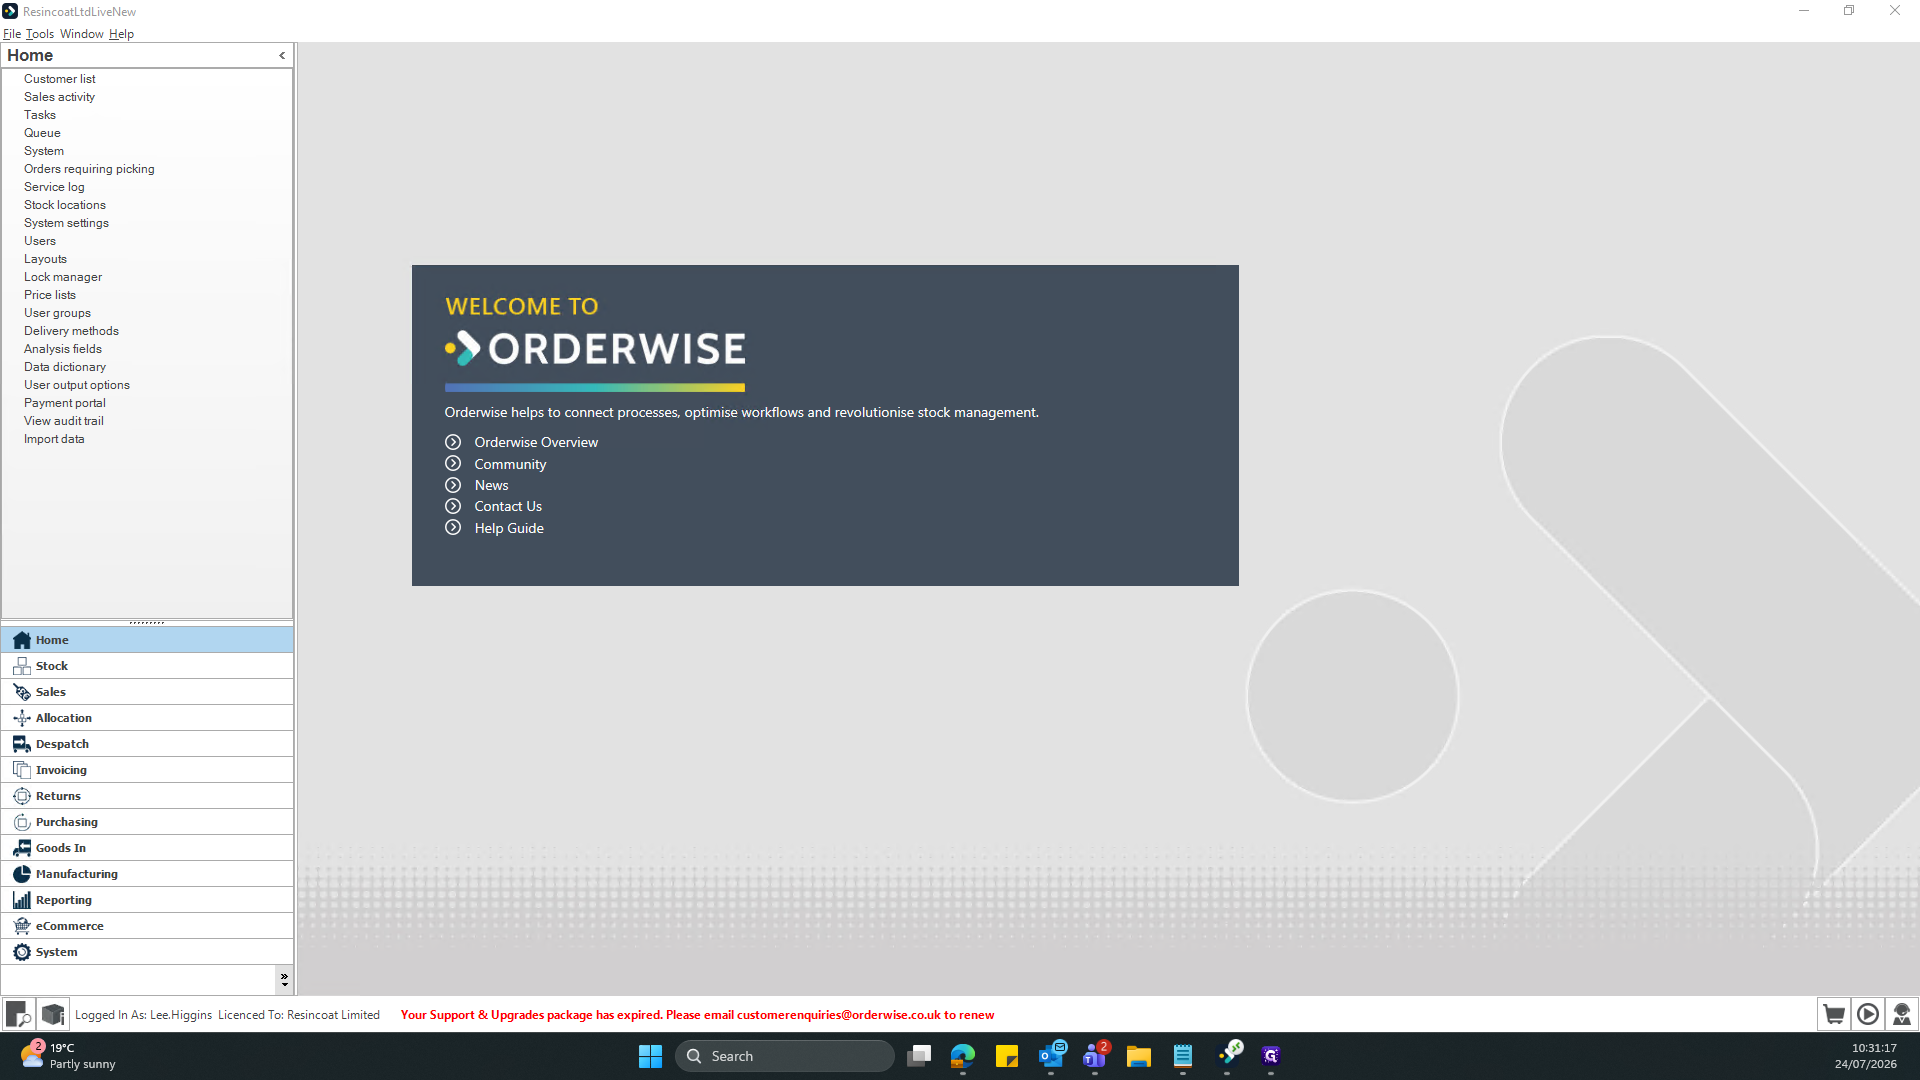Image resolution: width=1920 pixels, height=1080 pixels.
Task: Open Queue in the Home panel
Action: pos(42,133)
